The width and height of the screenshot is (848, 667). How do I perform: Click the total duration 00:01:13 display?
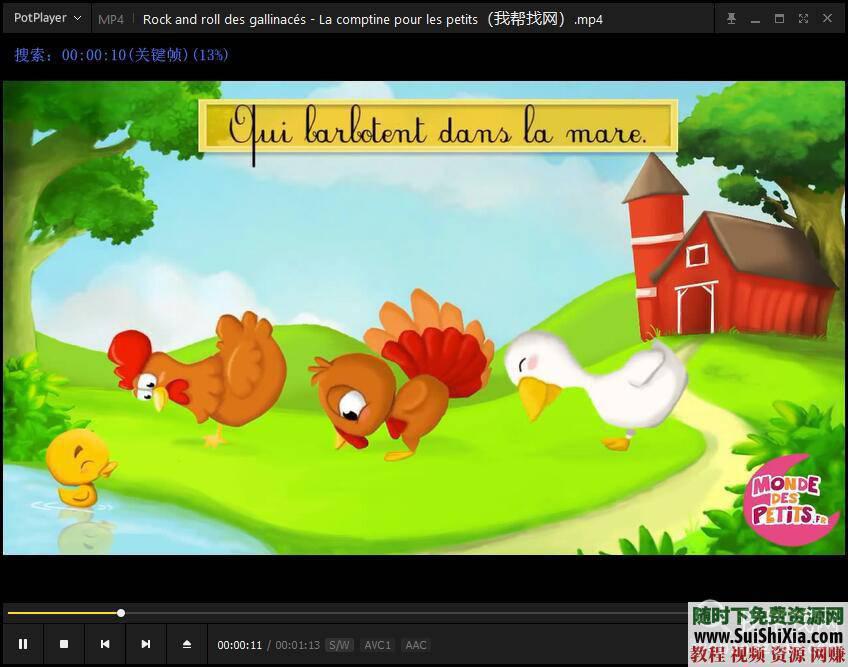click(x=297, y=645)
